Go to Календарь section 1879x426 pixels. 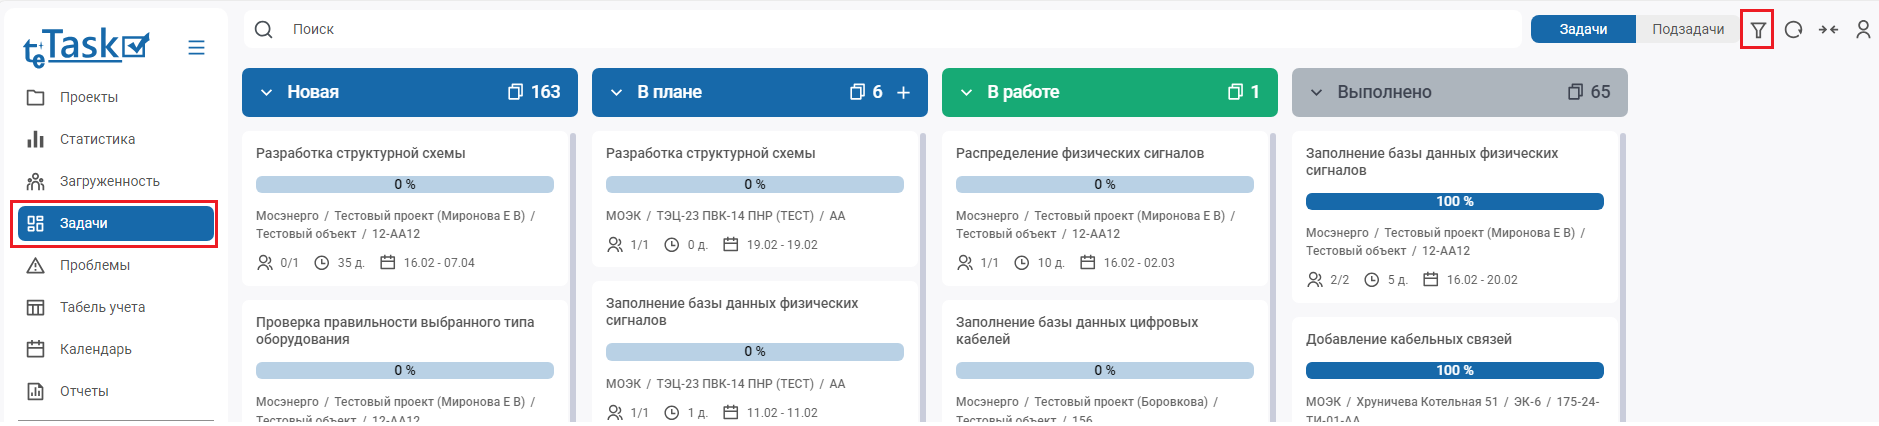pyautogui.click(x=95, y=349)
